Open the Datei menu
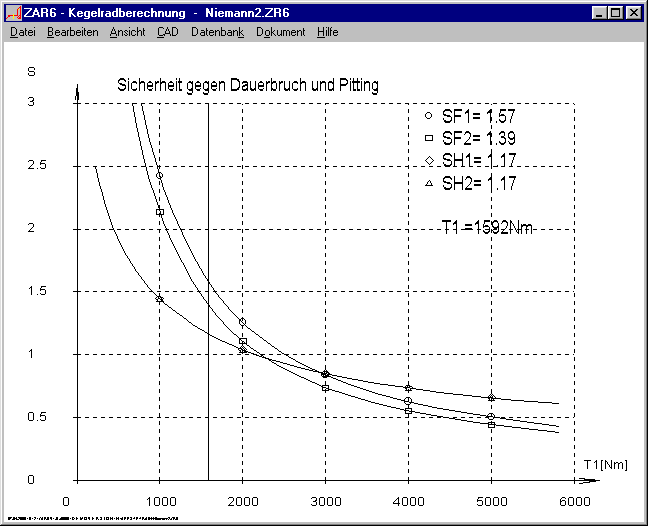The height and width of the screenshot is (526, 648). tap(22, 32)
